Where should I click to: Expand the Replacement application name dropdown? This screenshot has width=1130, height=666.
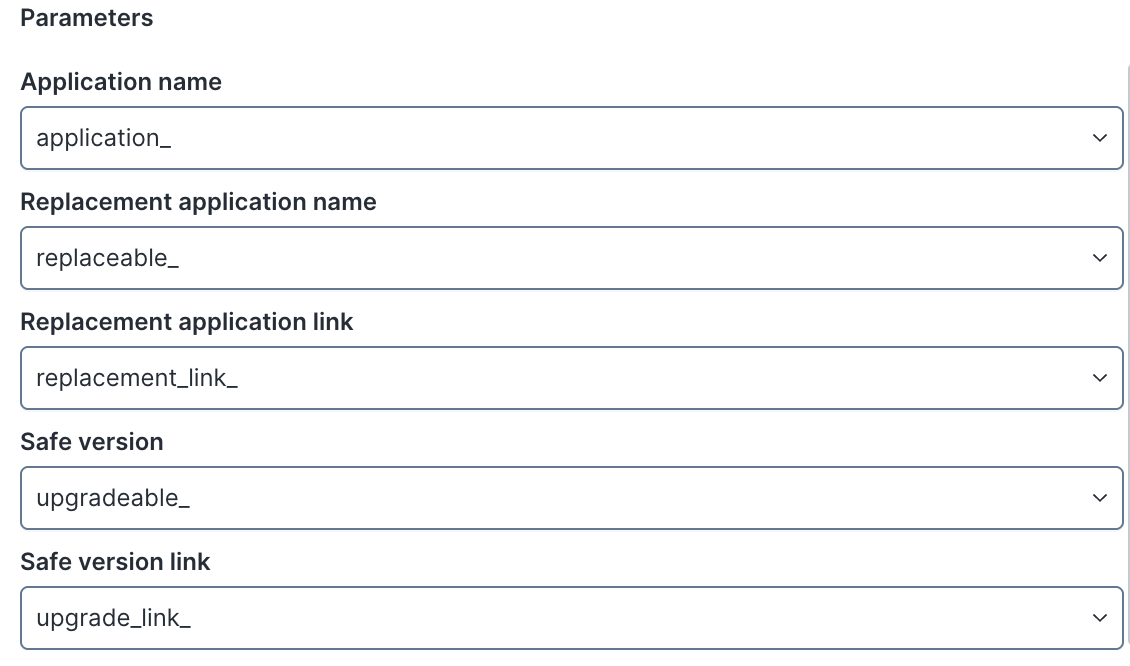click(x=570, y=258)
